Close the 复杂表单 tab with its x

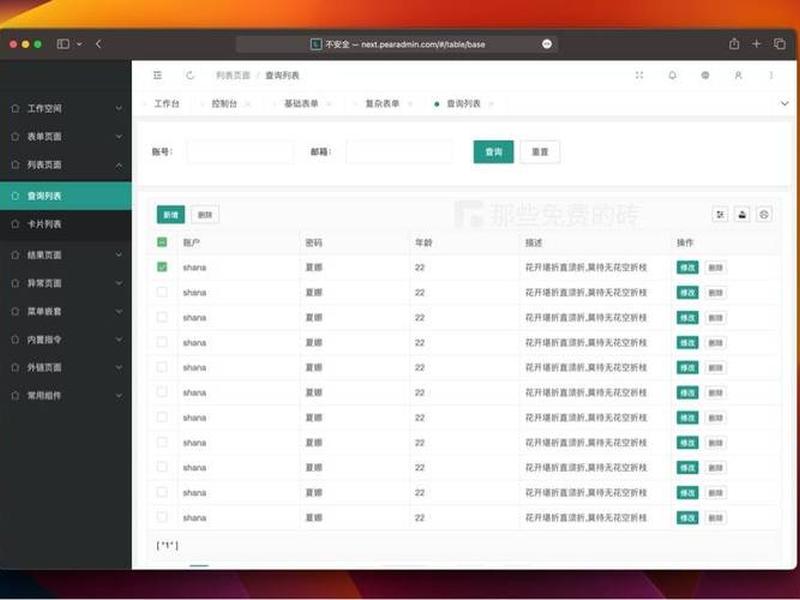tap(410, 104)
